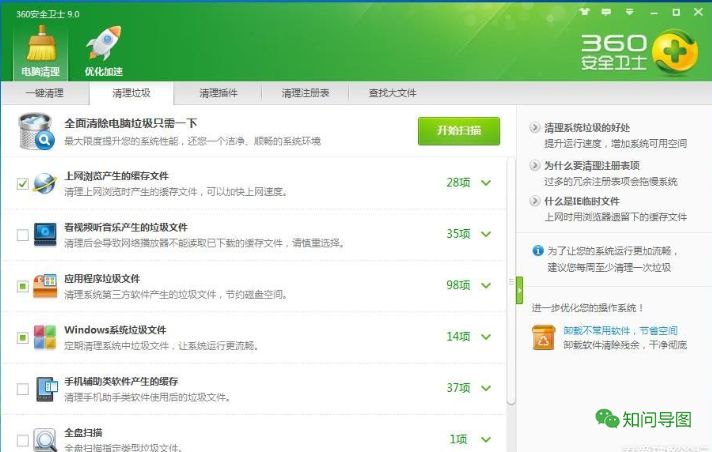Viewport: 712px width, 452px height.
Task: Click the Windows系统垃圾文件 colored icon
Action: pos(45,337)
